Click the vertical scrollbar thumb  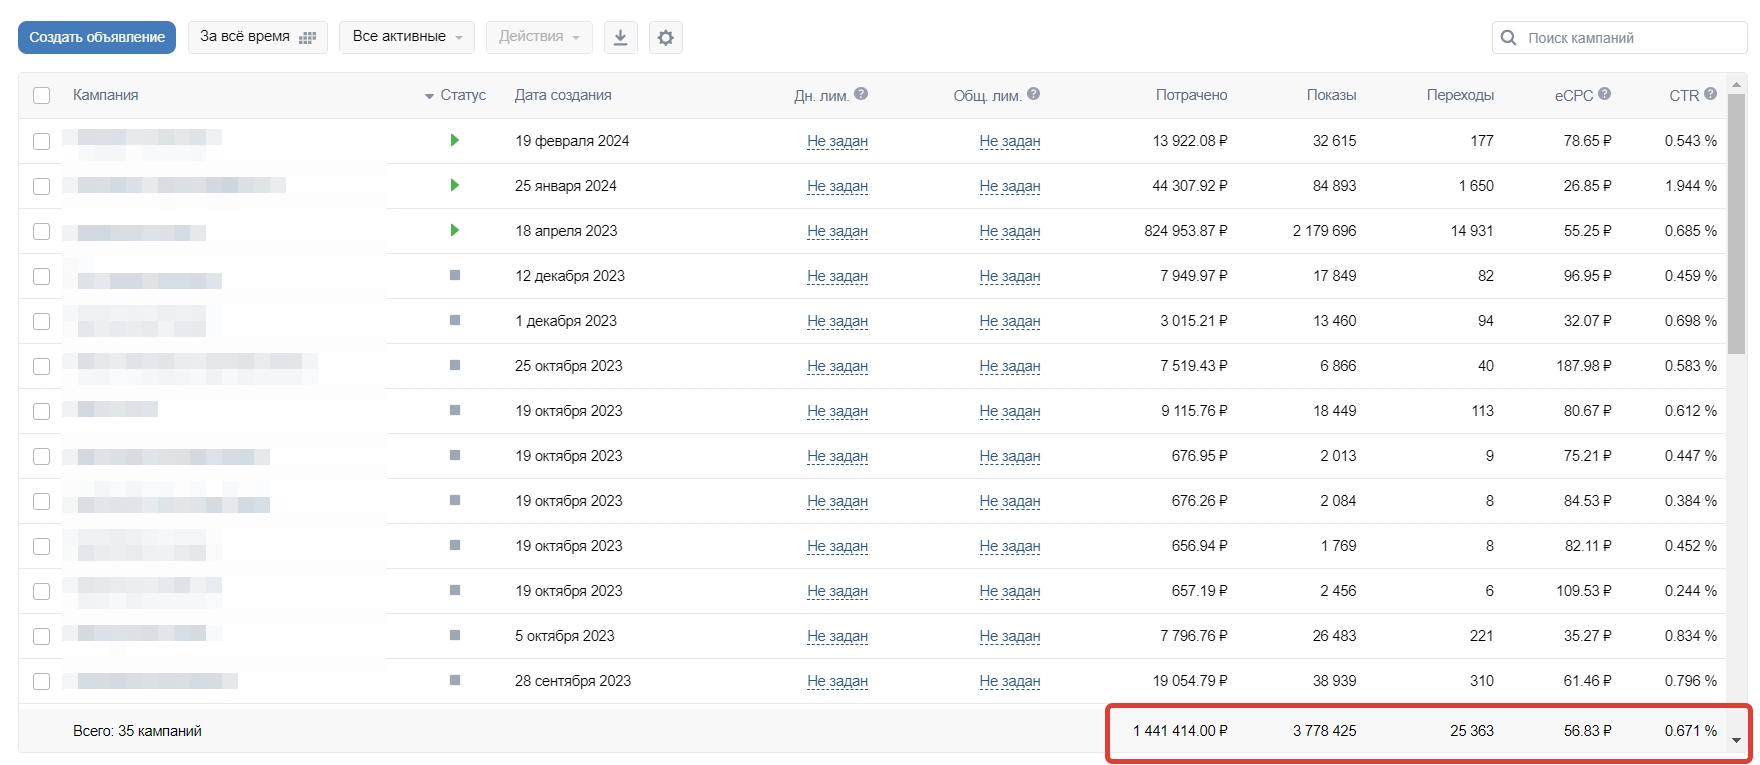tap(1737, 225)
